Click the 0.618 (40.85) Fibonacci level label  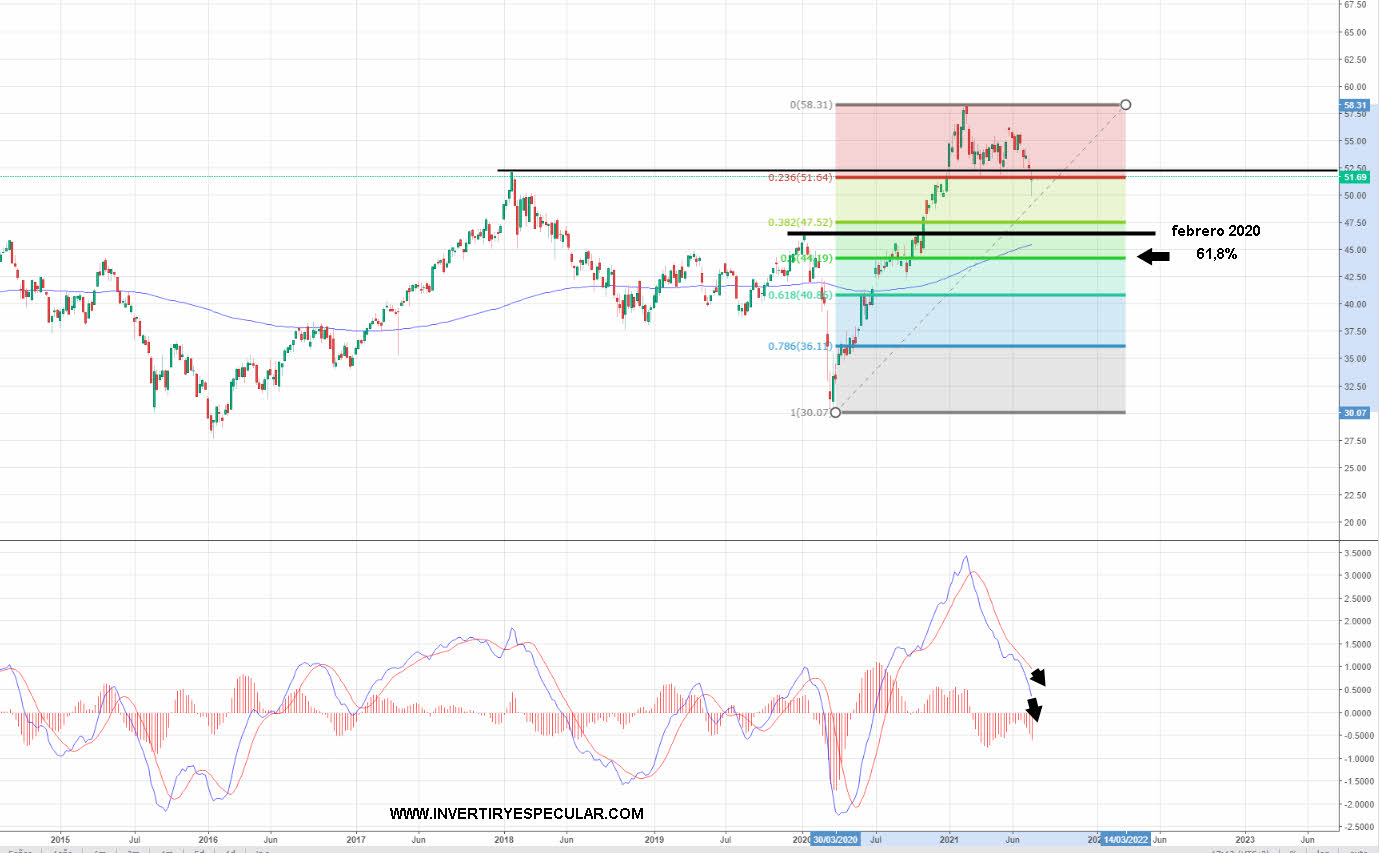[800, 295]
